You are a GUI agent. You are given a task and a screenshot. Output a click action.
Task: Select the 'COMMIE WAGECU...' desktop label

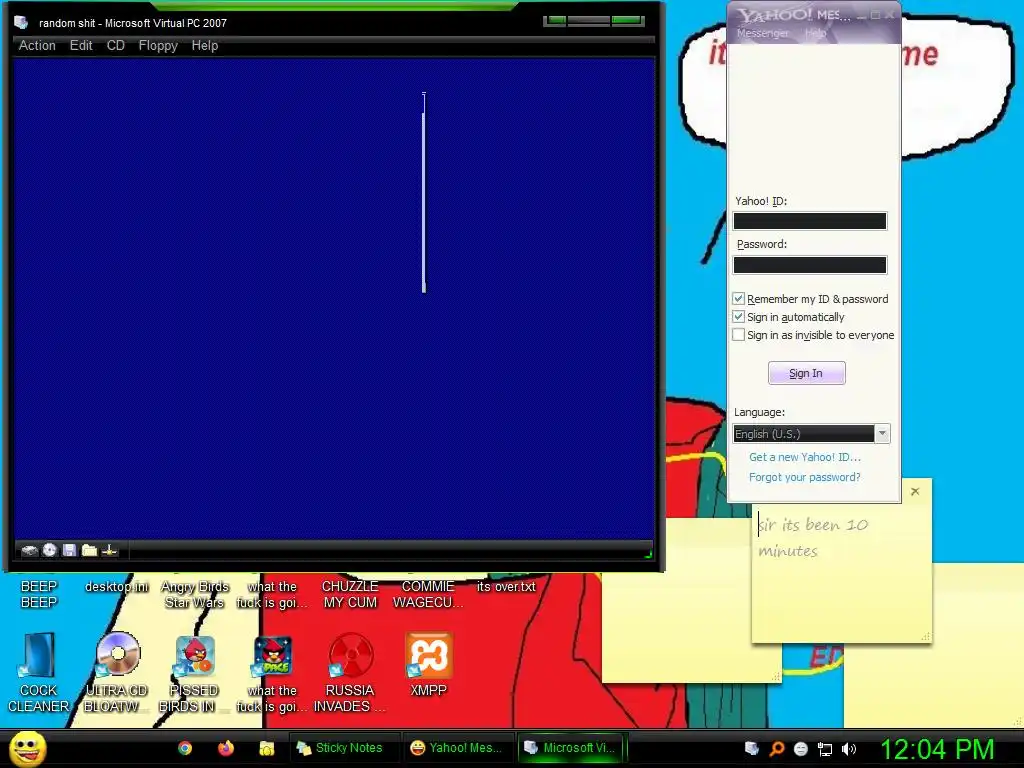[428, 594]
